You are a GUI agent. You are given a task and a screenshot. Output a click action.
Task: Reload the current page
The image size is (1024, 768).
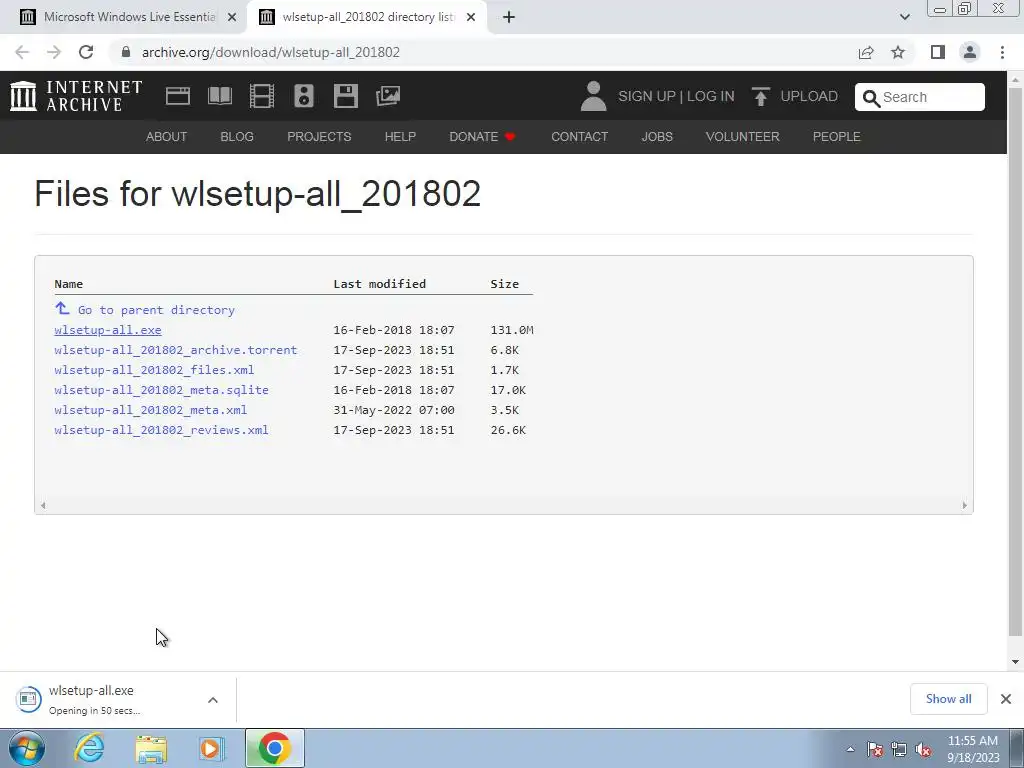point(86,52)
